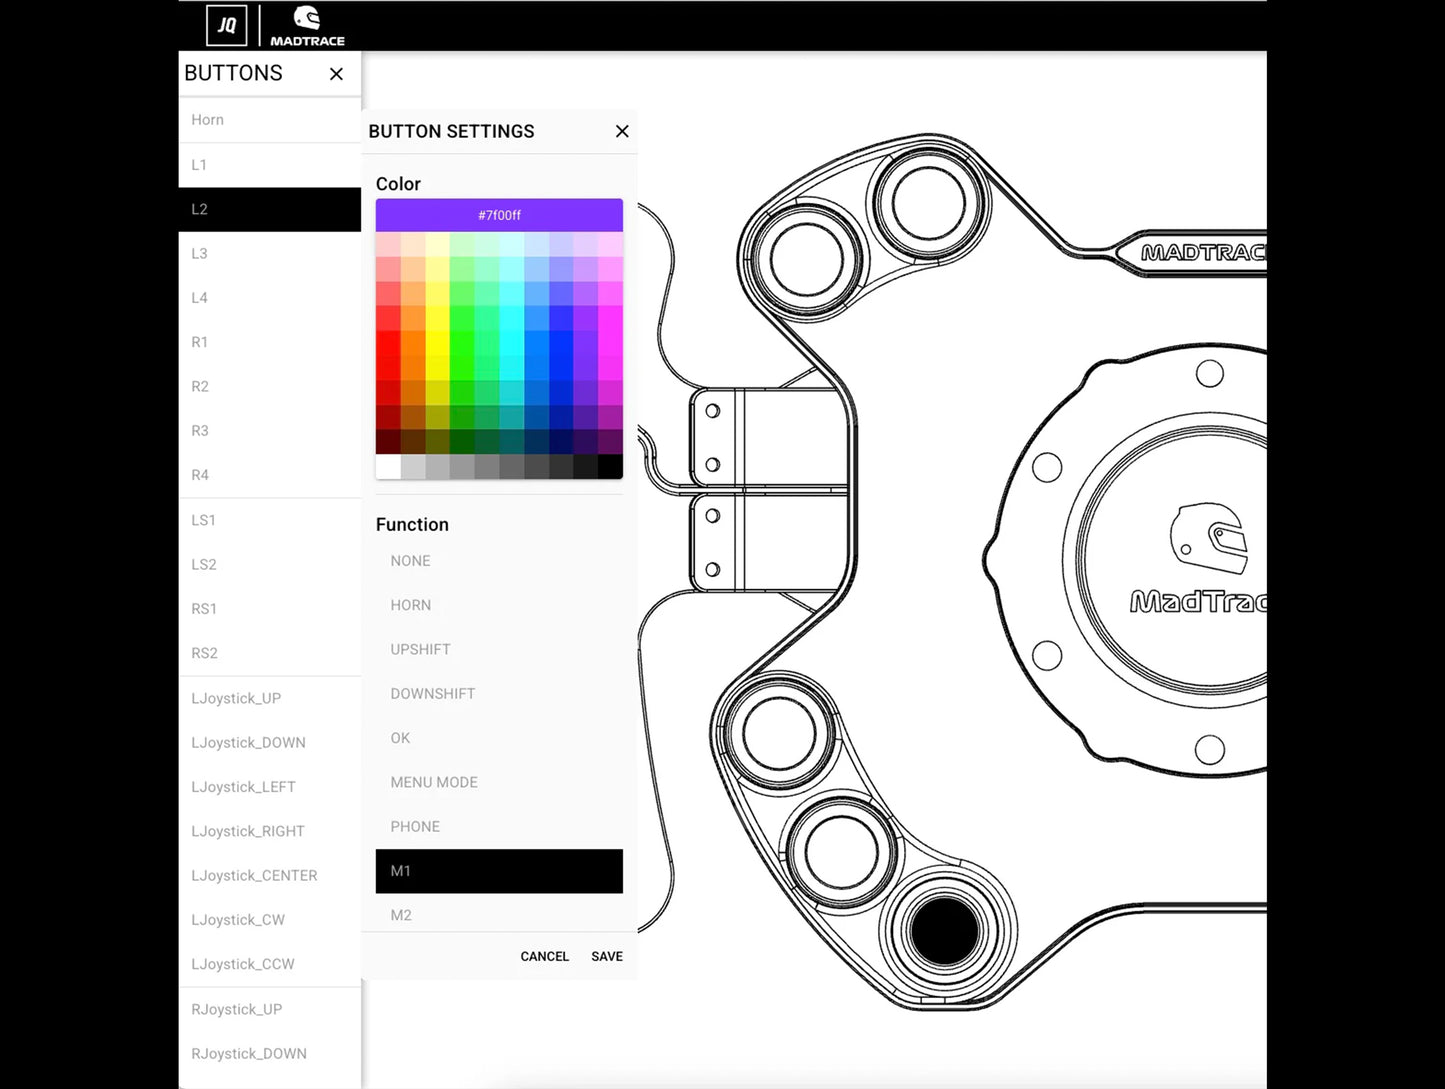This screenshot has height=1089, width=1445.
Task: Dismiss Button Settings using the X icon
Action: point(622,131)
